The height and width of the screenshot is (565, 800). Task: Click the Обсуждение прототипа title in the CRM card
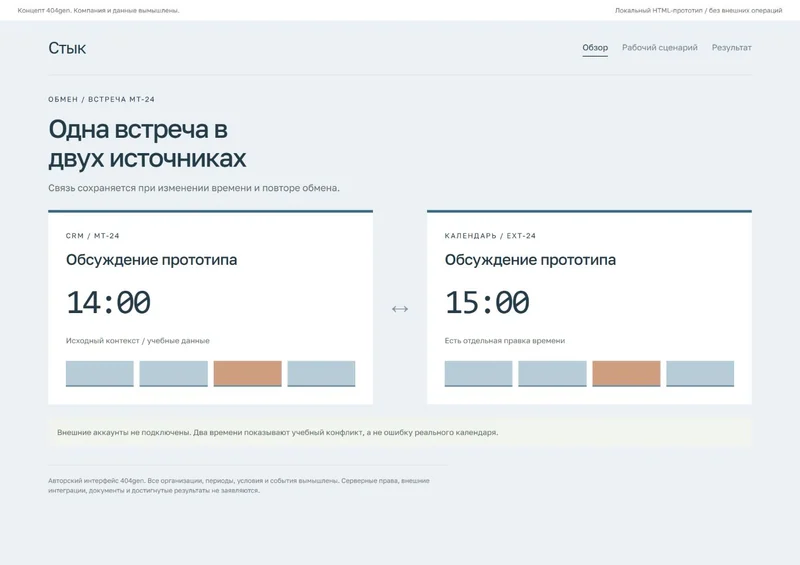tap(152, 260)
